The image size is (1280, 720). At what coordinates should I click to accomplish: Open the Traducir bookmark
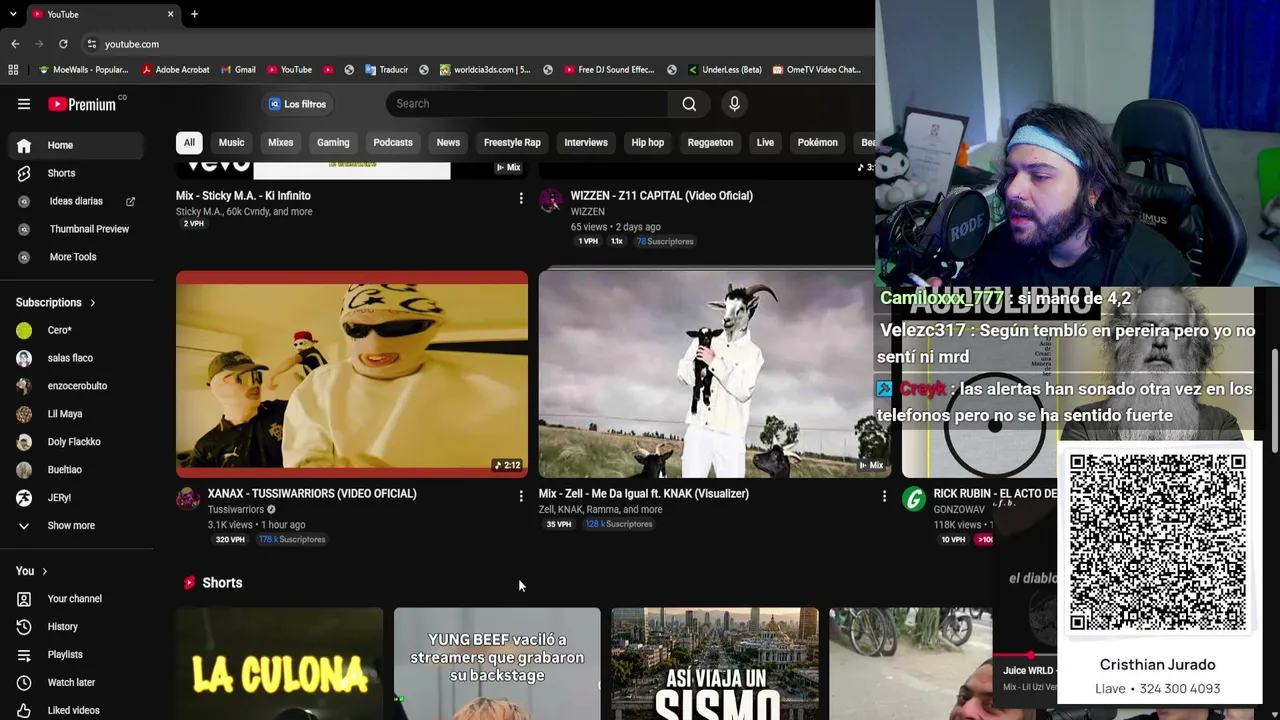[x=386, y=70]
